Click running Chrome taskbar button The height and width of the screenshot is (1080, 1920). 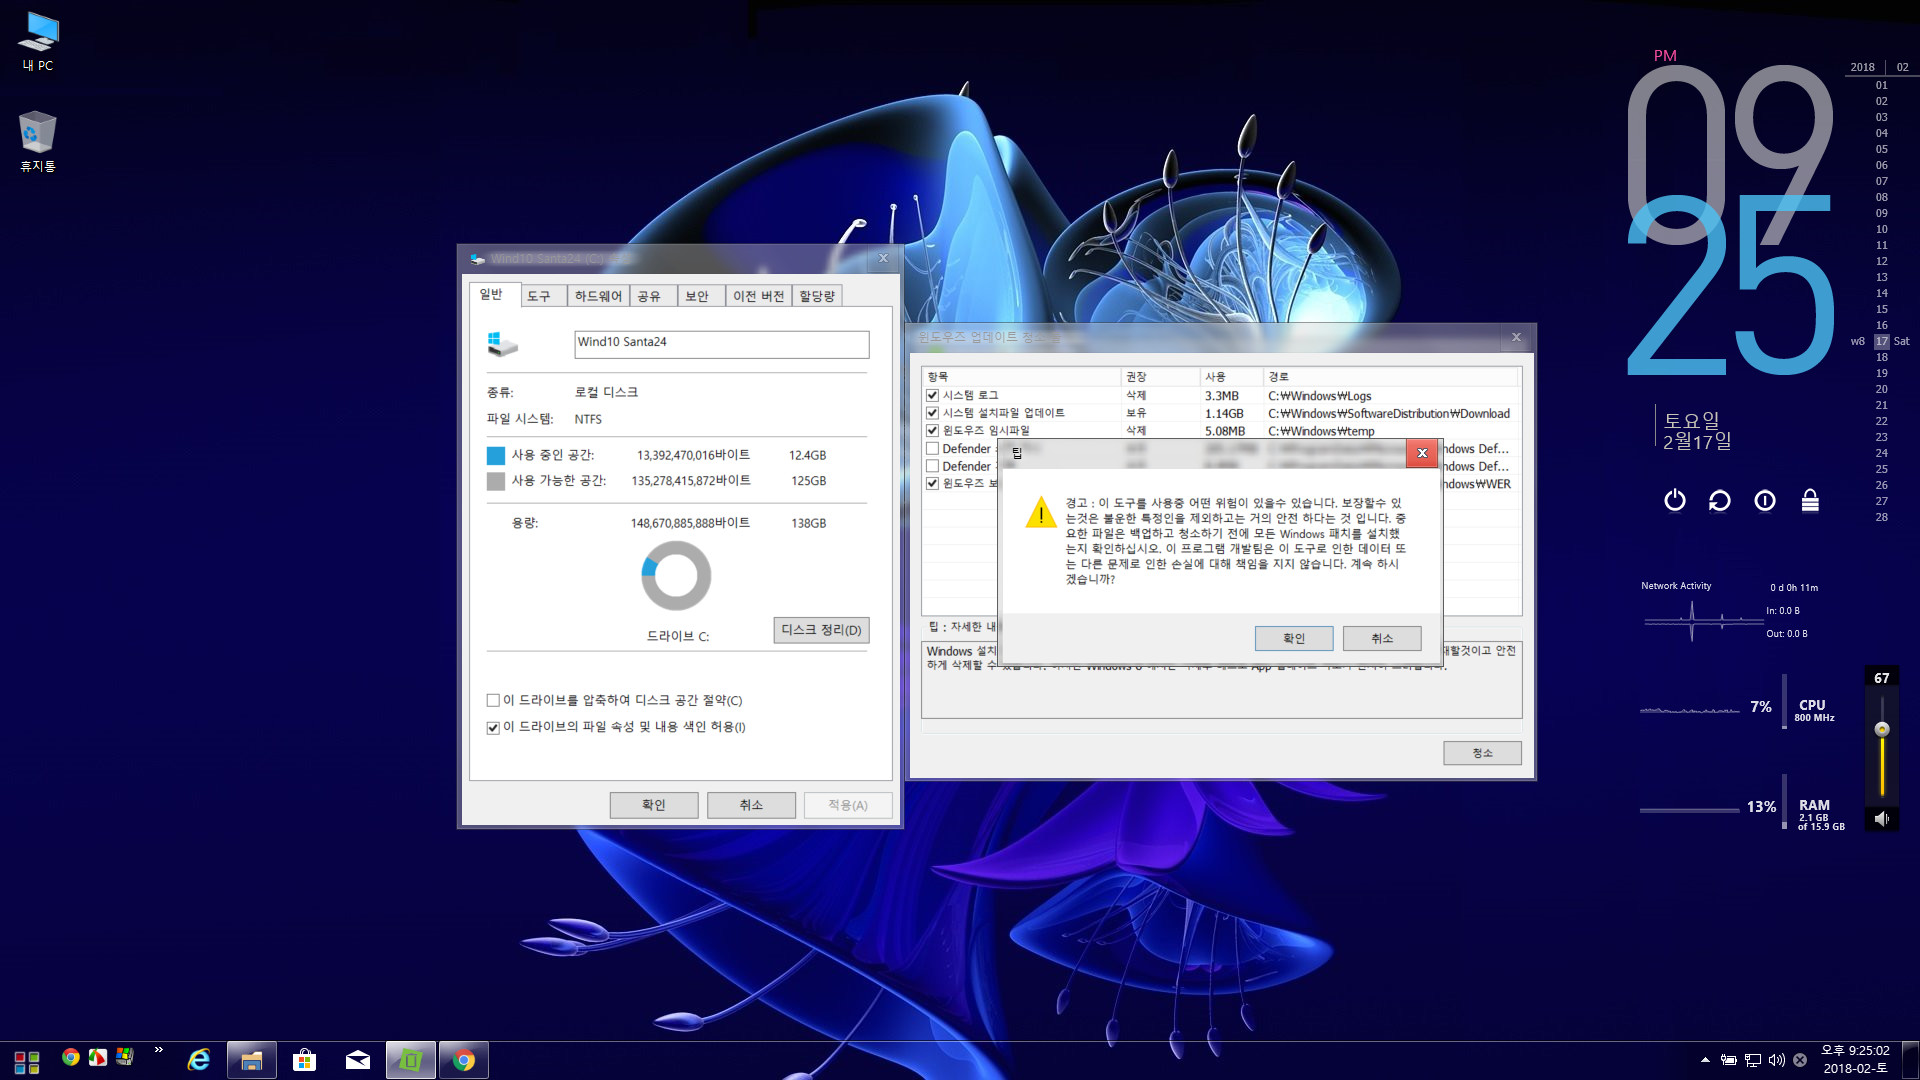tap(463, 1060)
